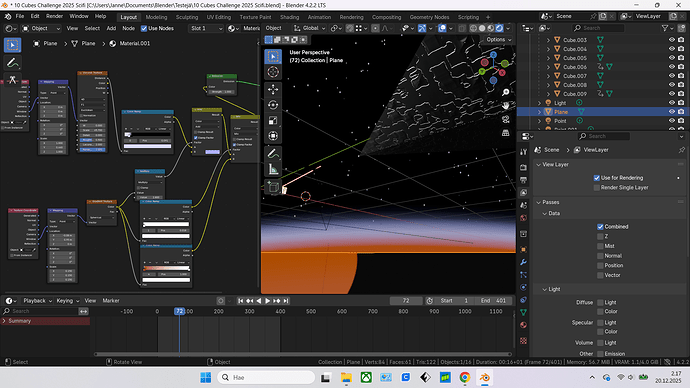The width and height of the screenshot is (690, 388).
Task: Open the World properties tab
Action: click(523, 218)
